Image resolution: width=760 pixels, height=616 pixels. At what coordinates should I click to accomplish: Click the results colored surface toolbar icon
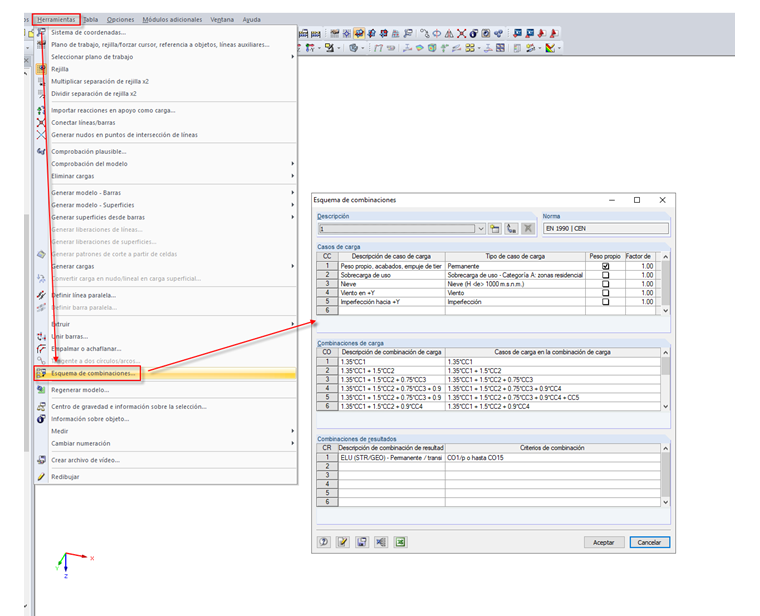point(420,48)
